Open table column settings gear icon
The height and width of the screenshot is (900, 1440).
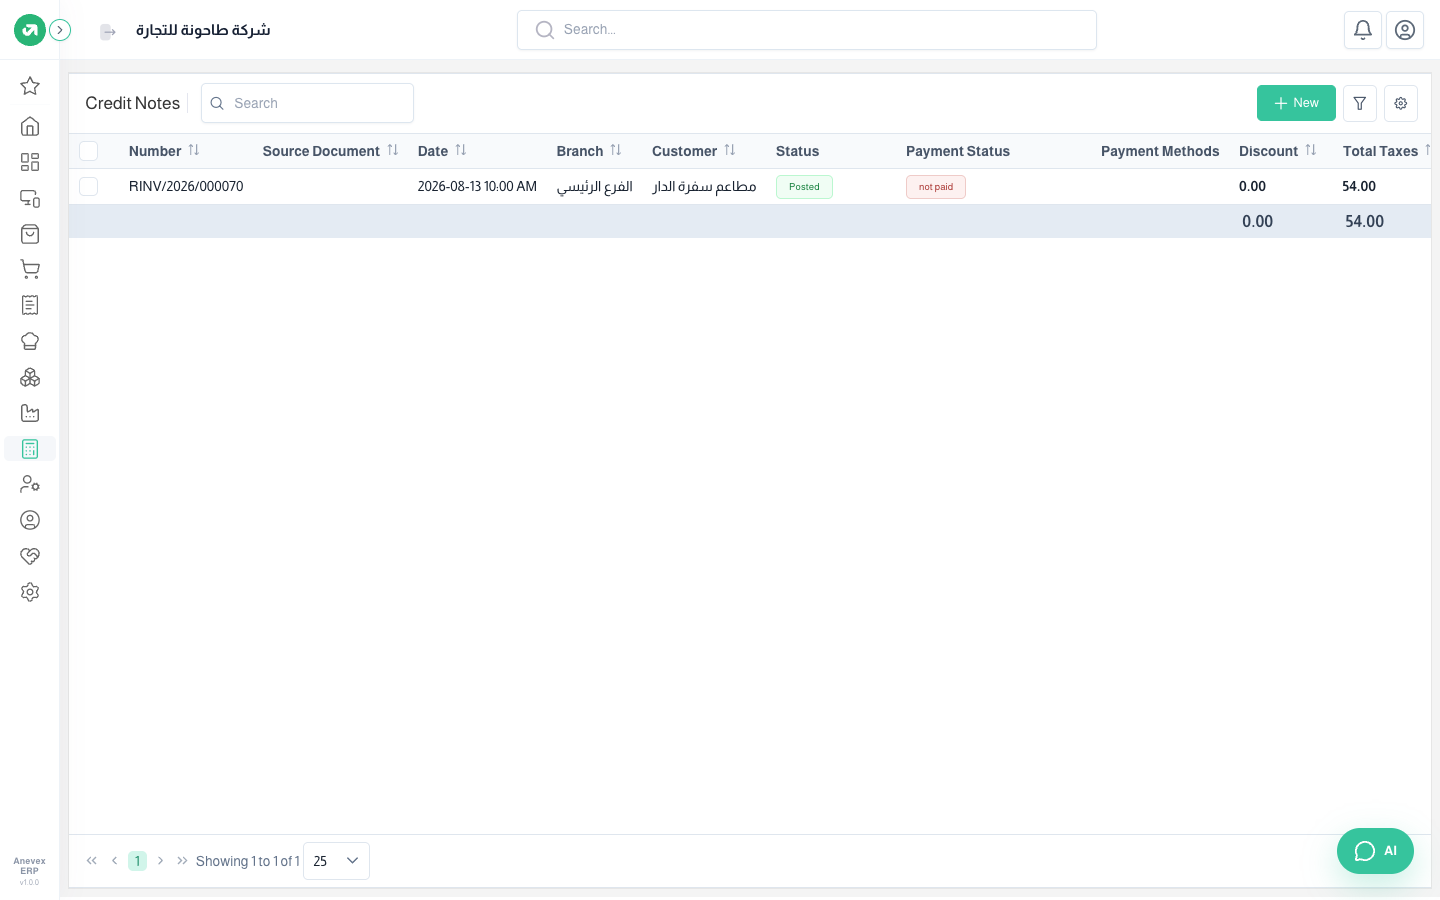tap(1401, 103)
